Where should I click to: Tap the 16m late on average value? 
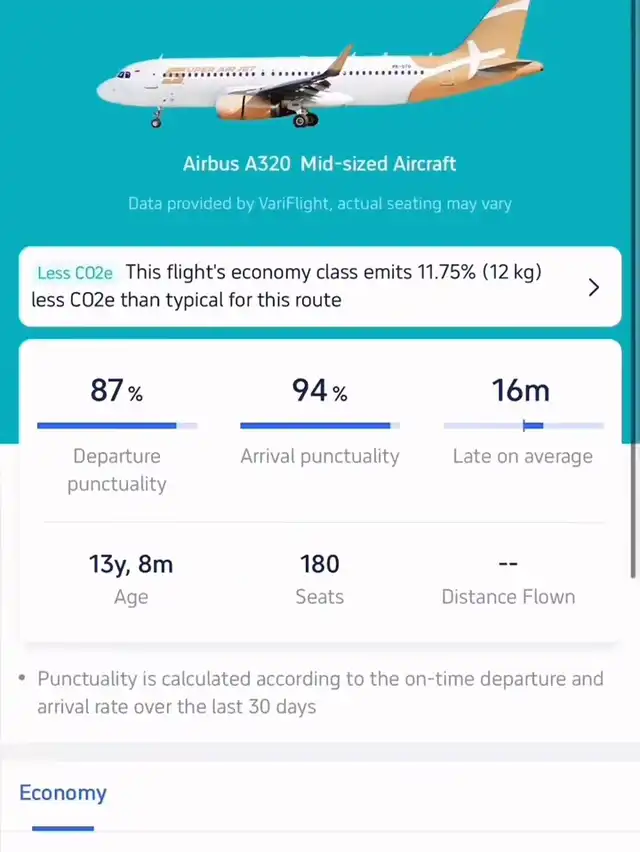[521, 390]
